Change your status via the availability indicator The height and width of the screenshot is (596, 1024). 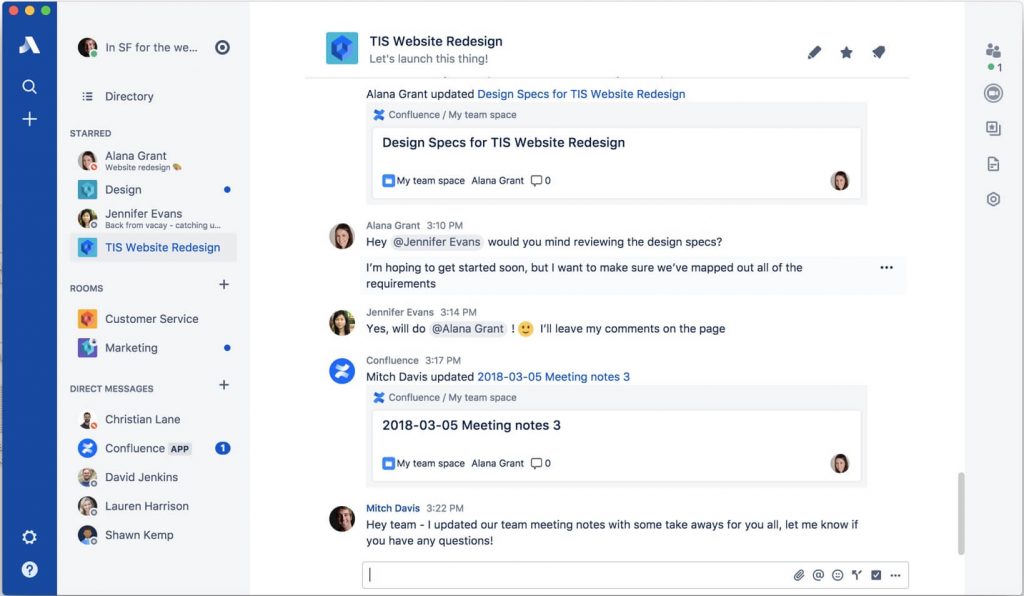click(221, 46)
